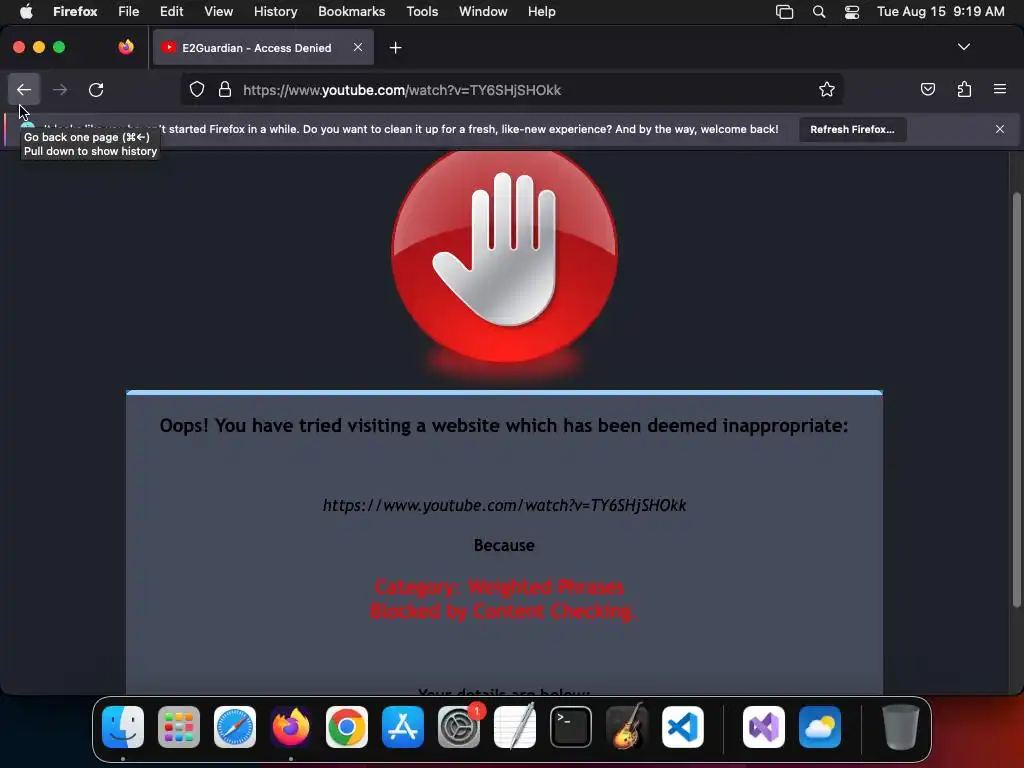The height and width of the screenshot is (768, 1024).
Task: Click the page vertical scrollbar
Action: point(1016,400)
